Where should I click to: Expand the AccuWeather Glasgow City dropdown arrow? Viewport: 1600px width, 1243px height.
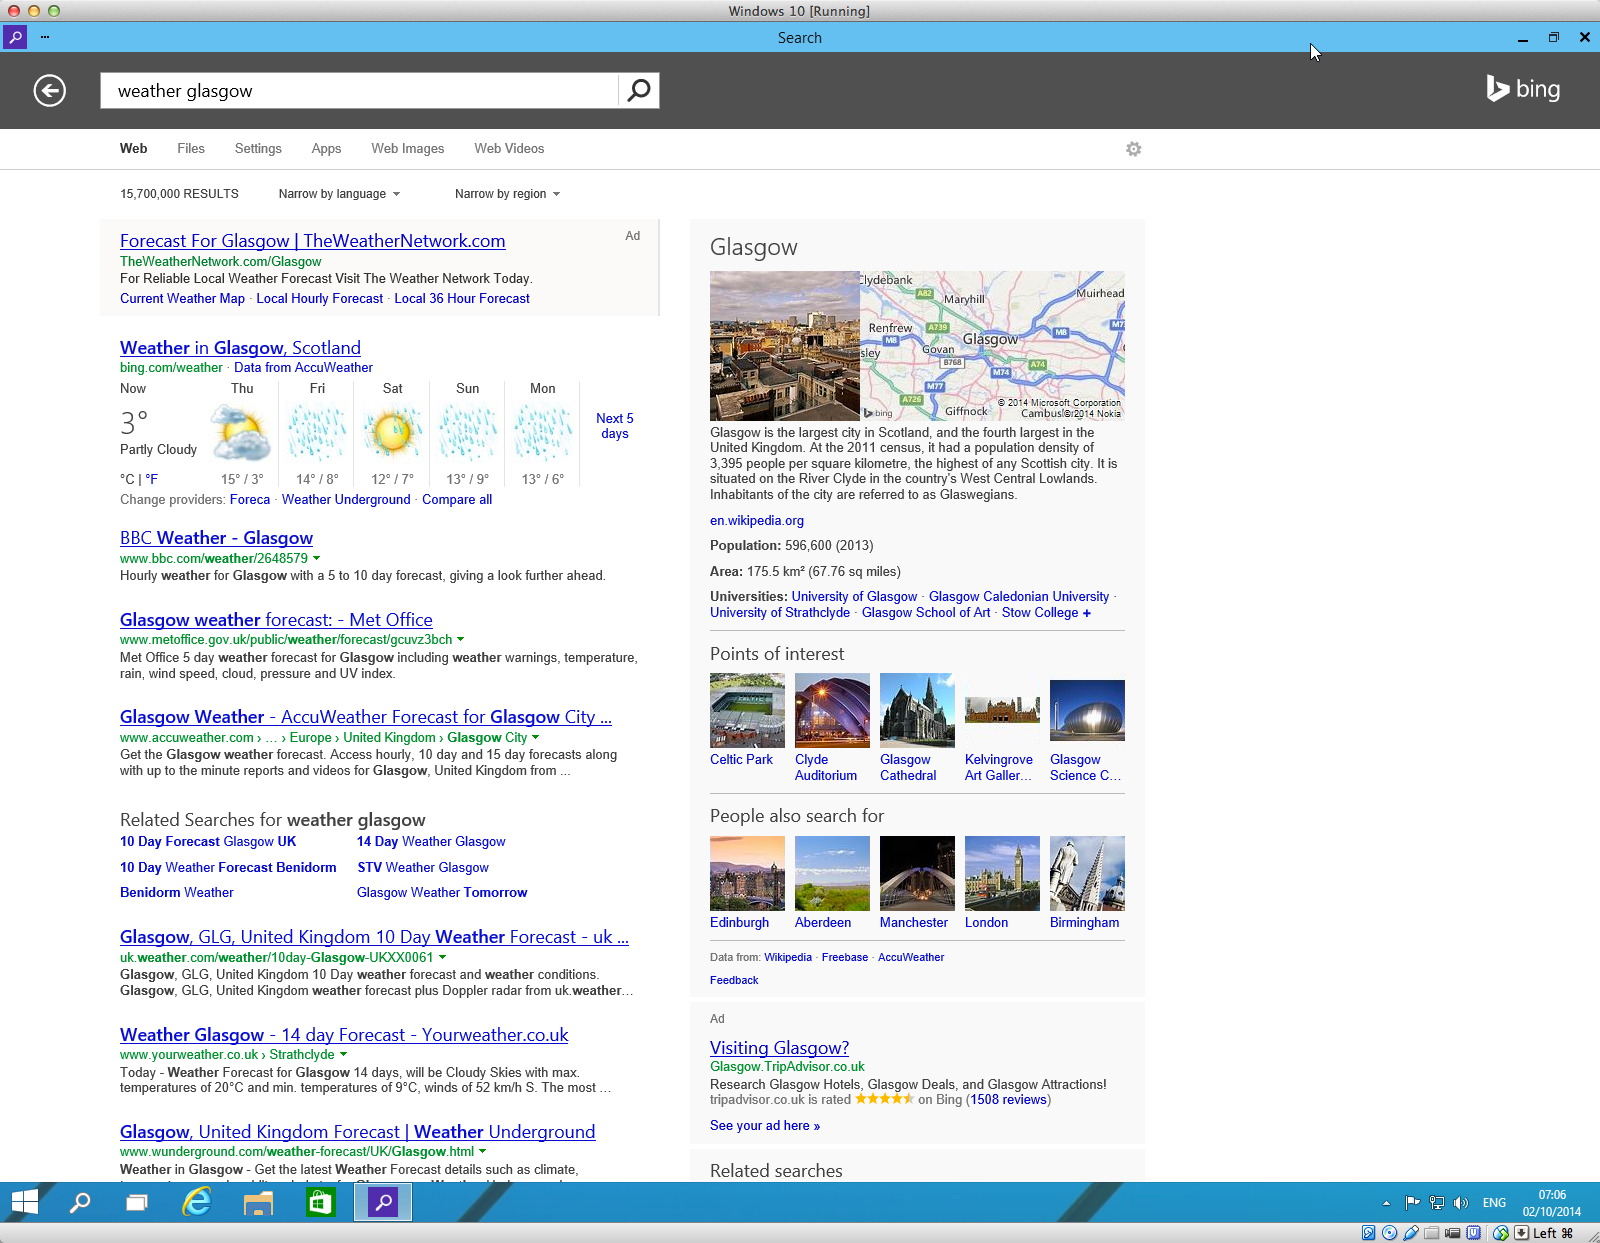(536, 737)
